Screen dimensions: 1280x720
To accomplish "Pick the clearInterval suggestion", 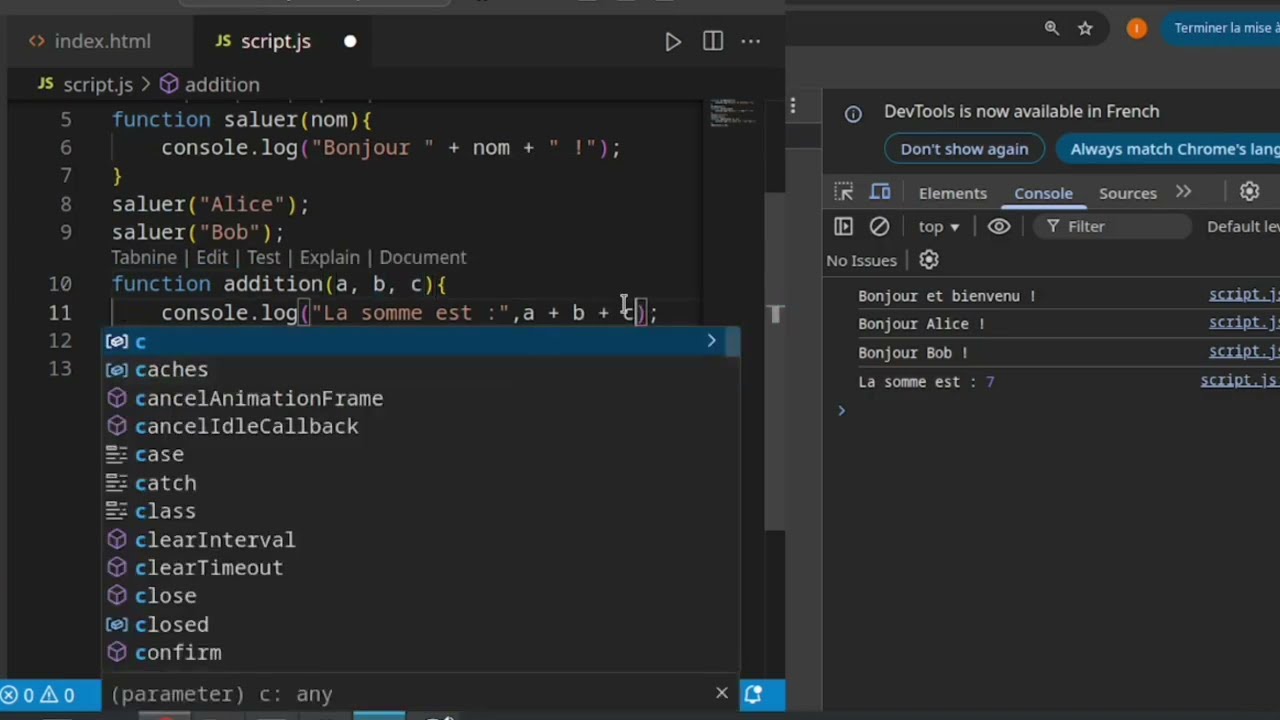I will pos(421,539).
